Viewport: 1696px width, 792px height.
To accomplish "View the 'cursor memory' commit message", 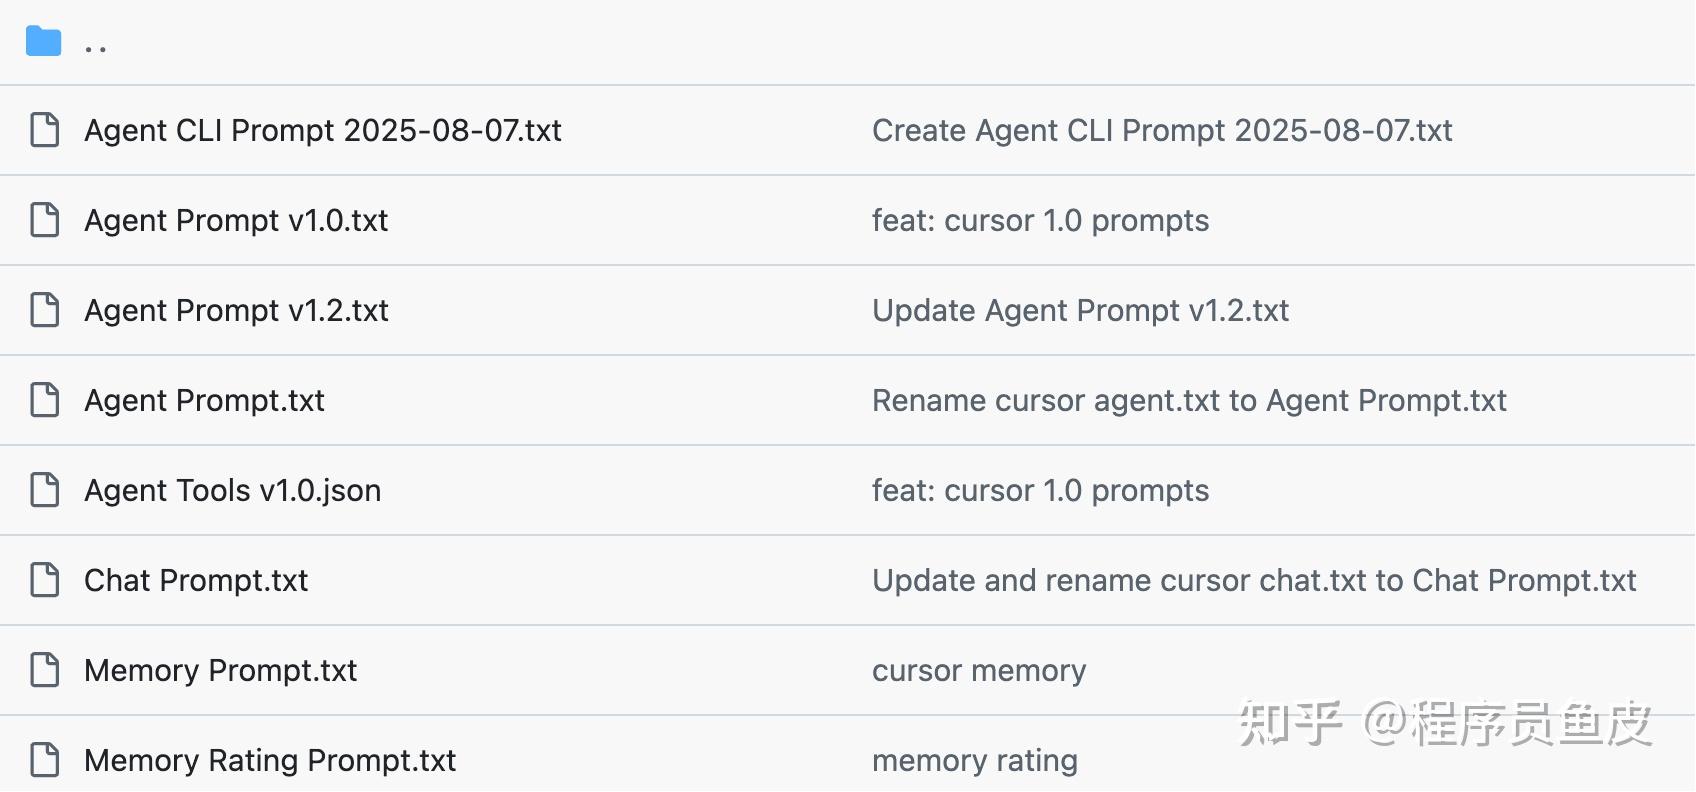I will tap(979, 671).
